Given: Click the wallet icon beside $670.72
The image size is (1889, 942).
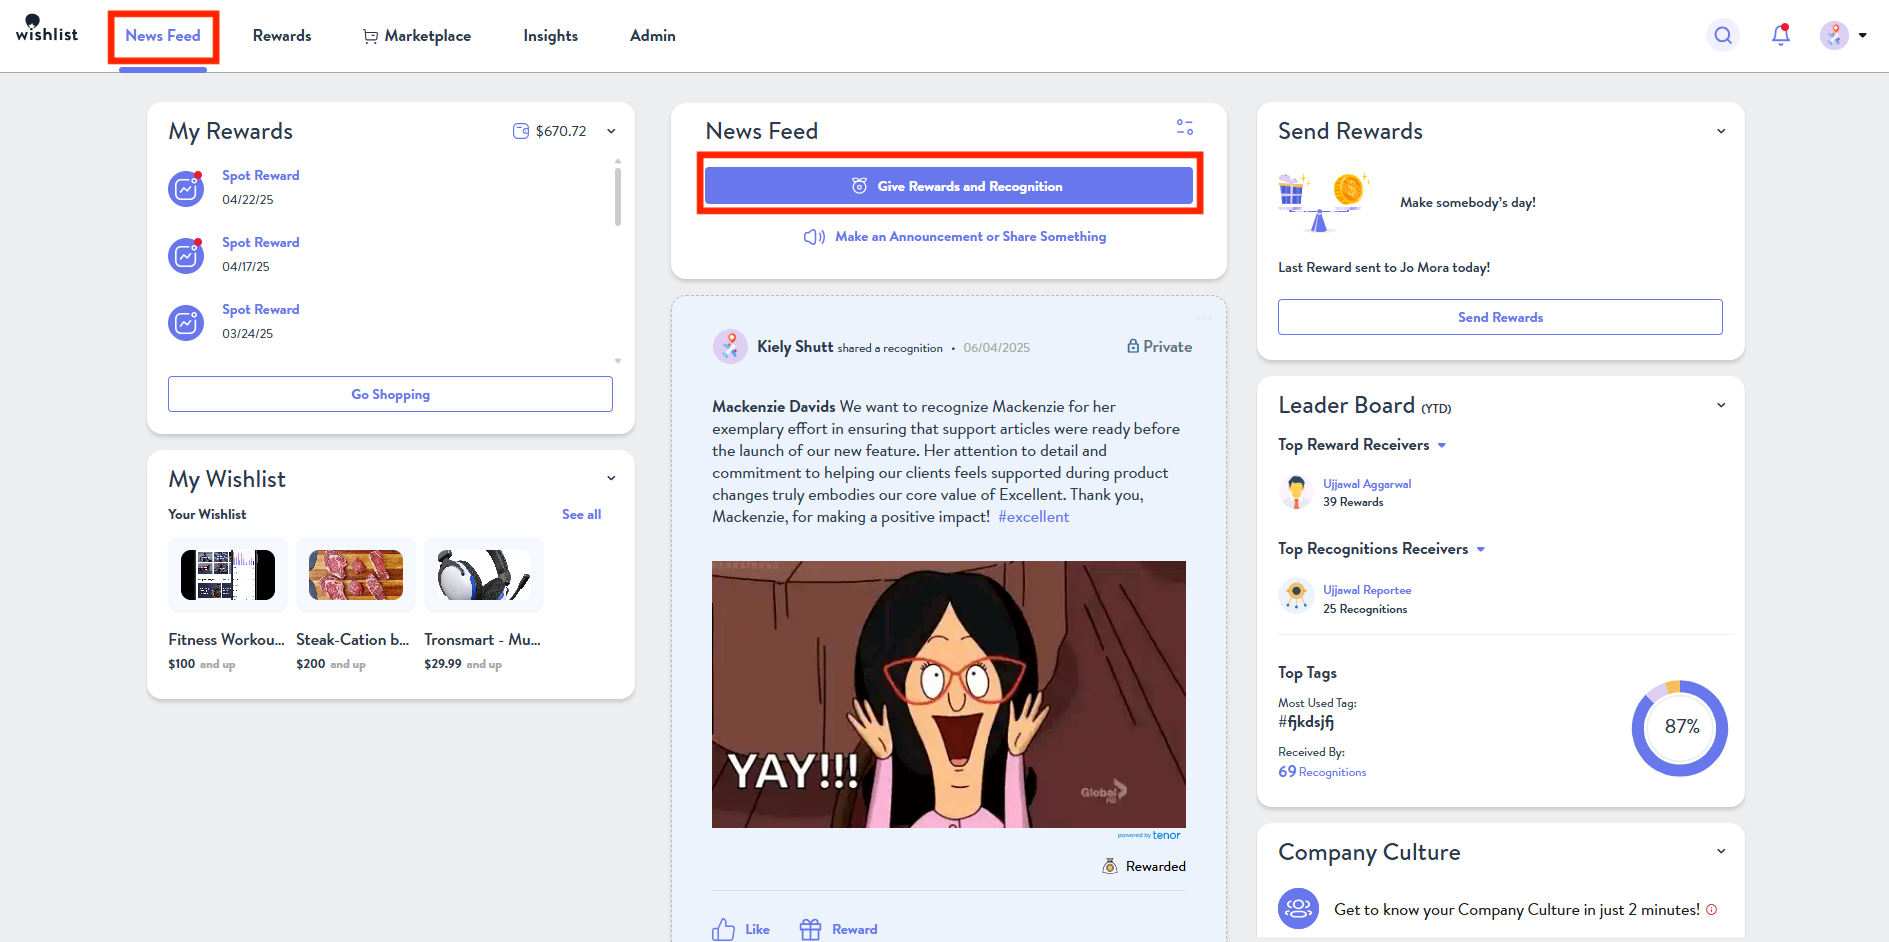Looking at the screenshot, I should 521,131.
